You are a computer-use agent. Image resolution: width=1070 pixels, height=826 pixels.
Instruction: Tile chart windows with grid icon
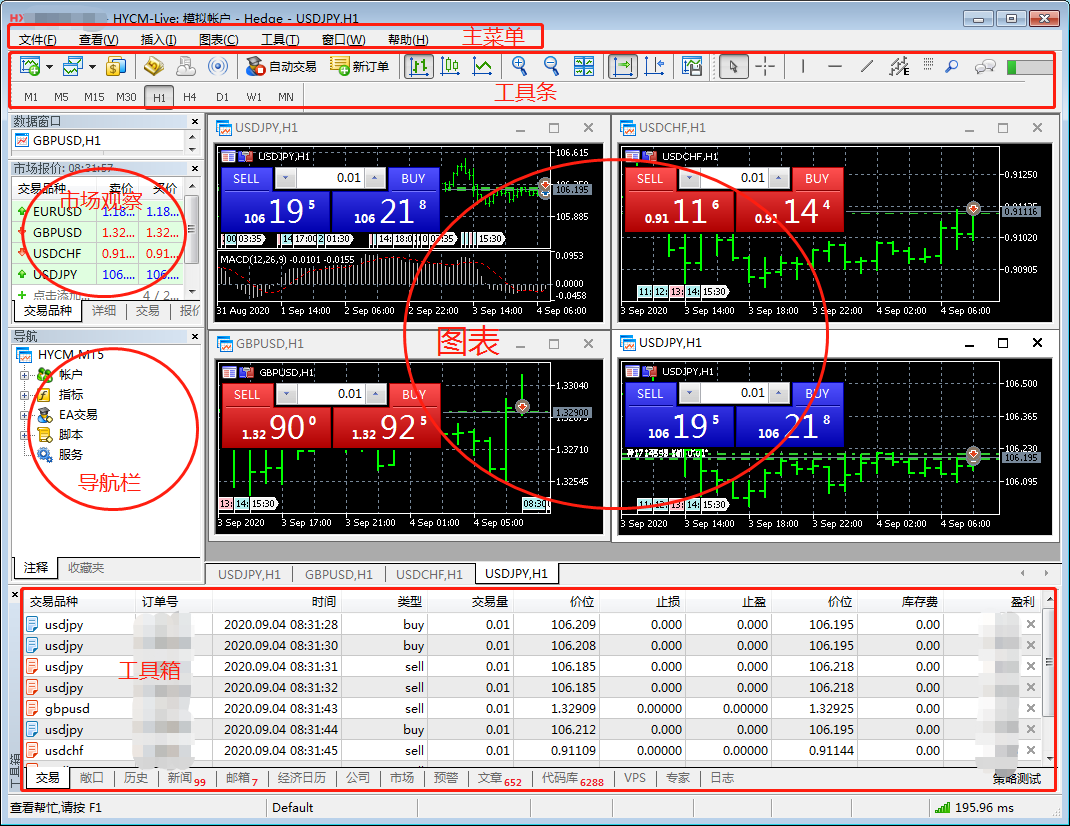pyautogui.click(x=583, y=66)
